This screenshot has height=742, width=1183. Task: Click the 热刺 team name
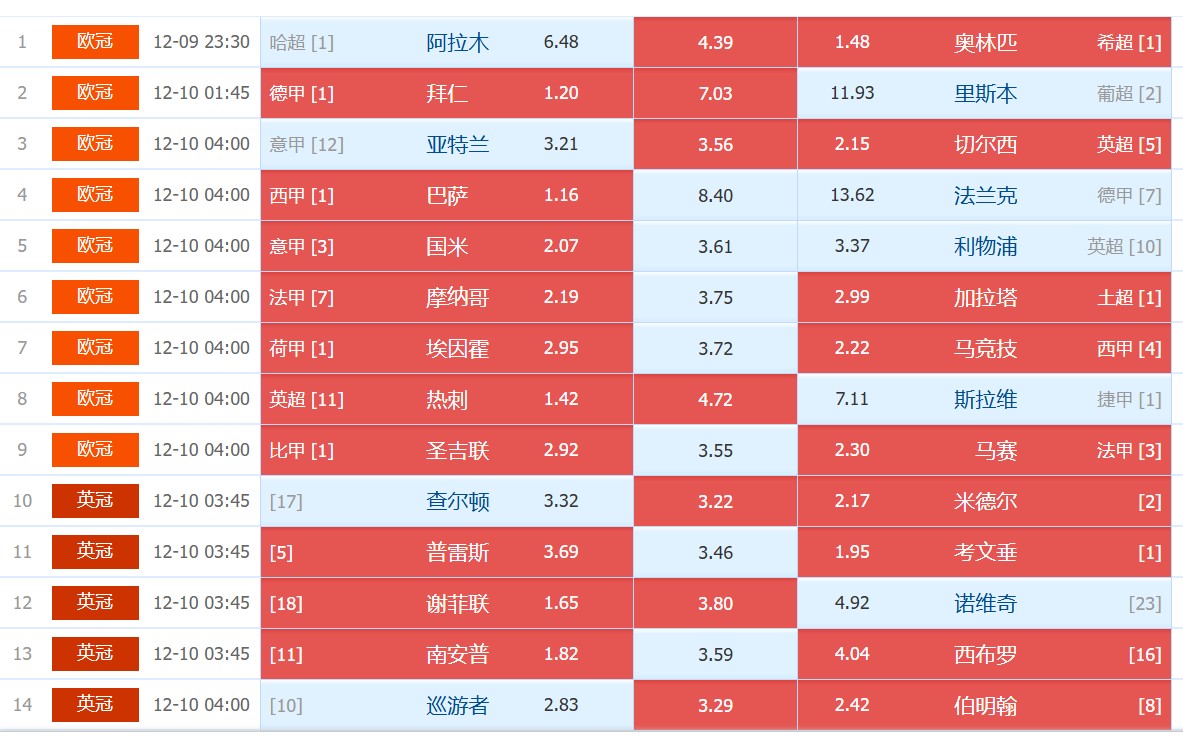point(447,399)
